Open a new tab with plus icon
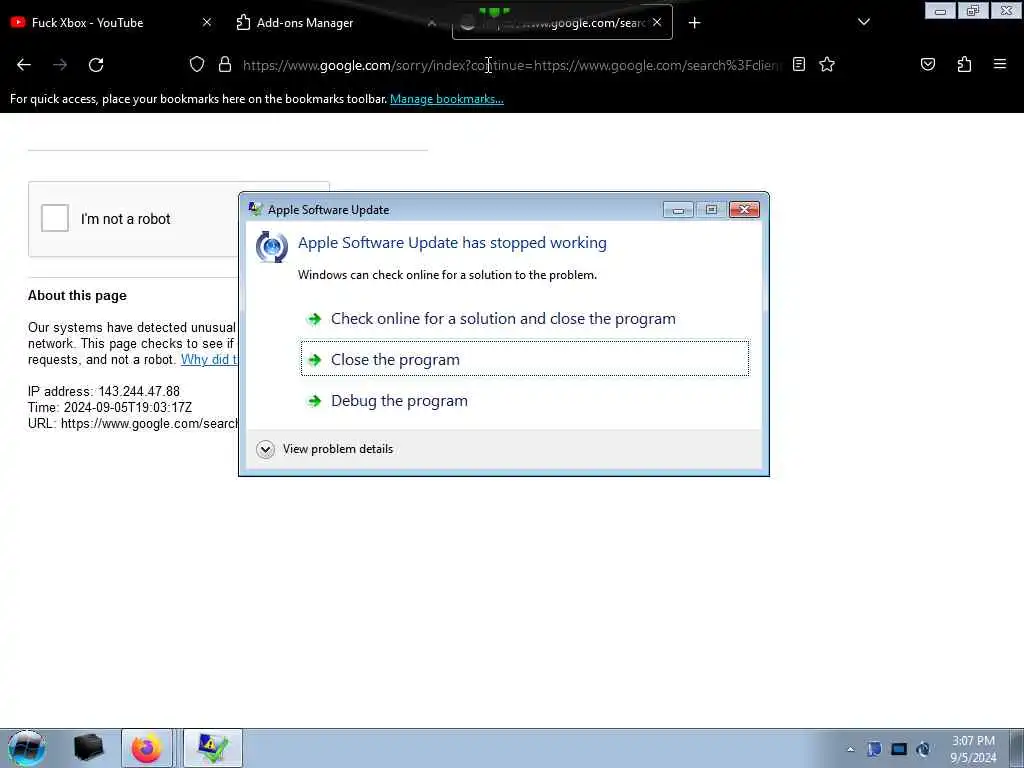 [694, 23]
